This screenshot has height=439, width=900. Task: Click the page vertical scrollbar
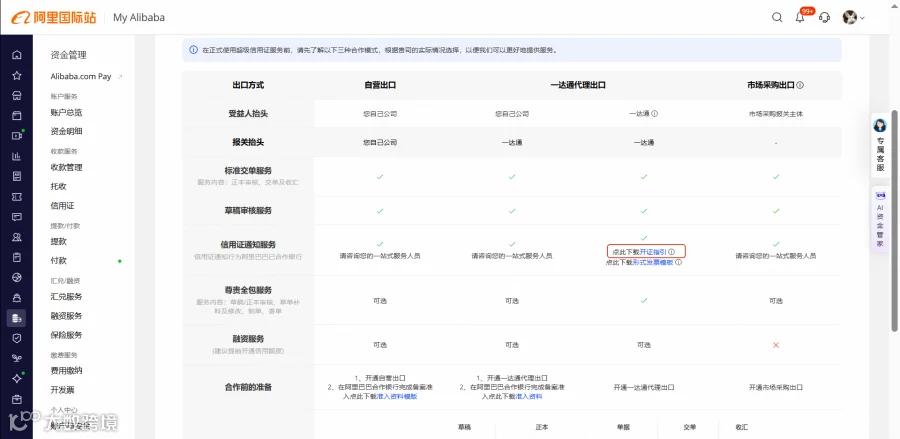pos(894,220)
